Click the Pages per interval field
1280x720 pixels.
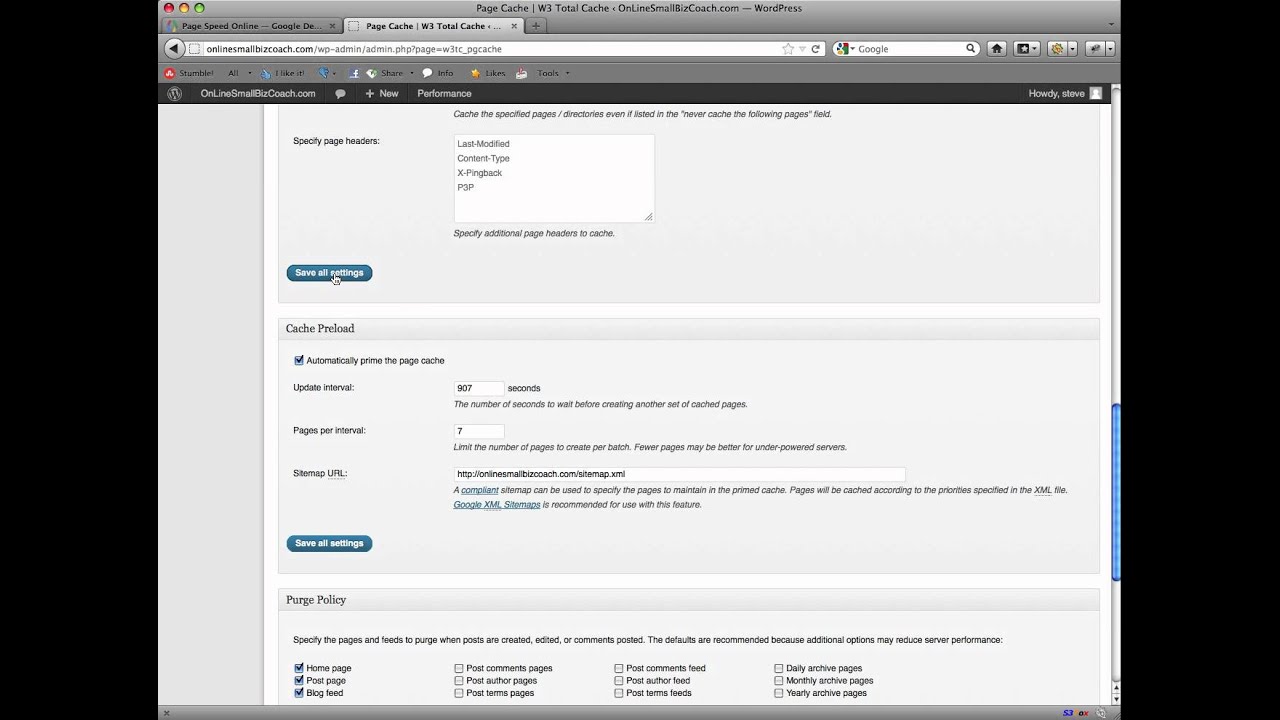[x=479, y=431]
